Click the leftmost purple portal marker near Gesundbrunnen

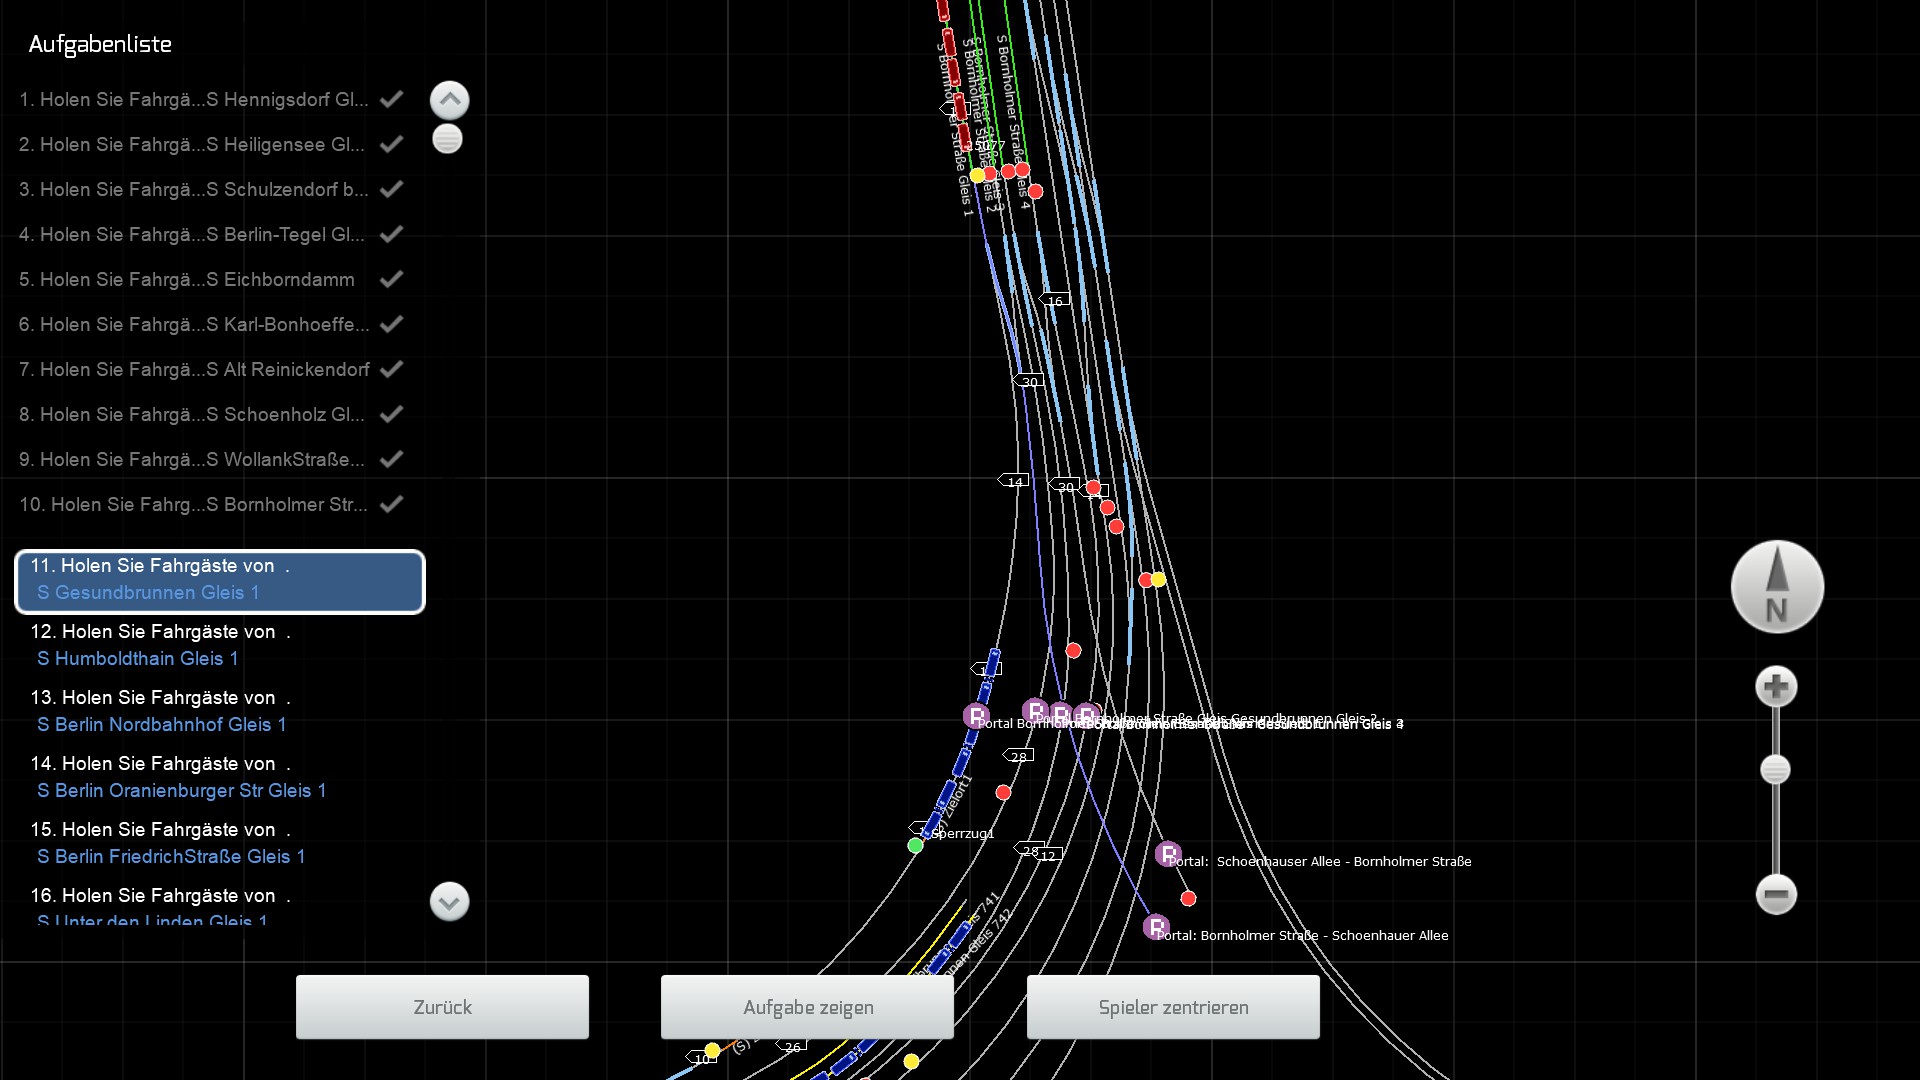coord(976,716)
